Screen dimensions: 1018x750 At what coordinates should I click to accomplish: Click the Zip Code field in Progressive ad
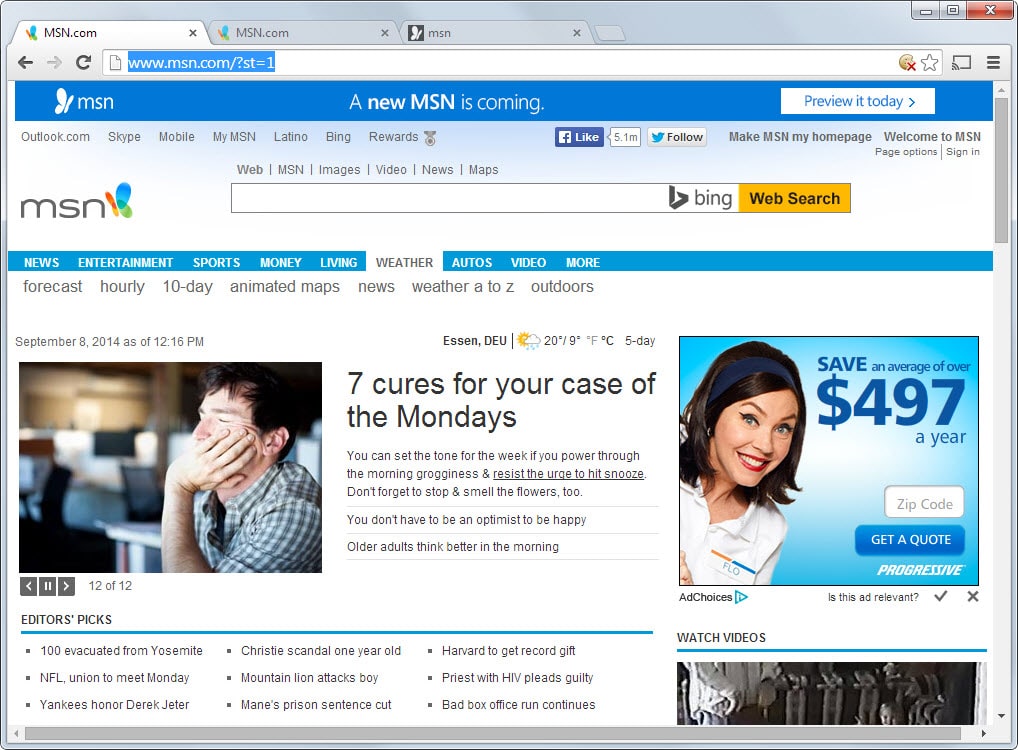pos(925,504)
